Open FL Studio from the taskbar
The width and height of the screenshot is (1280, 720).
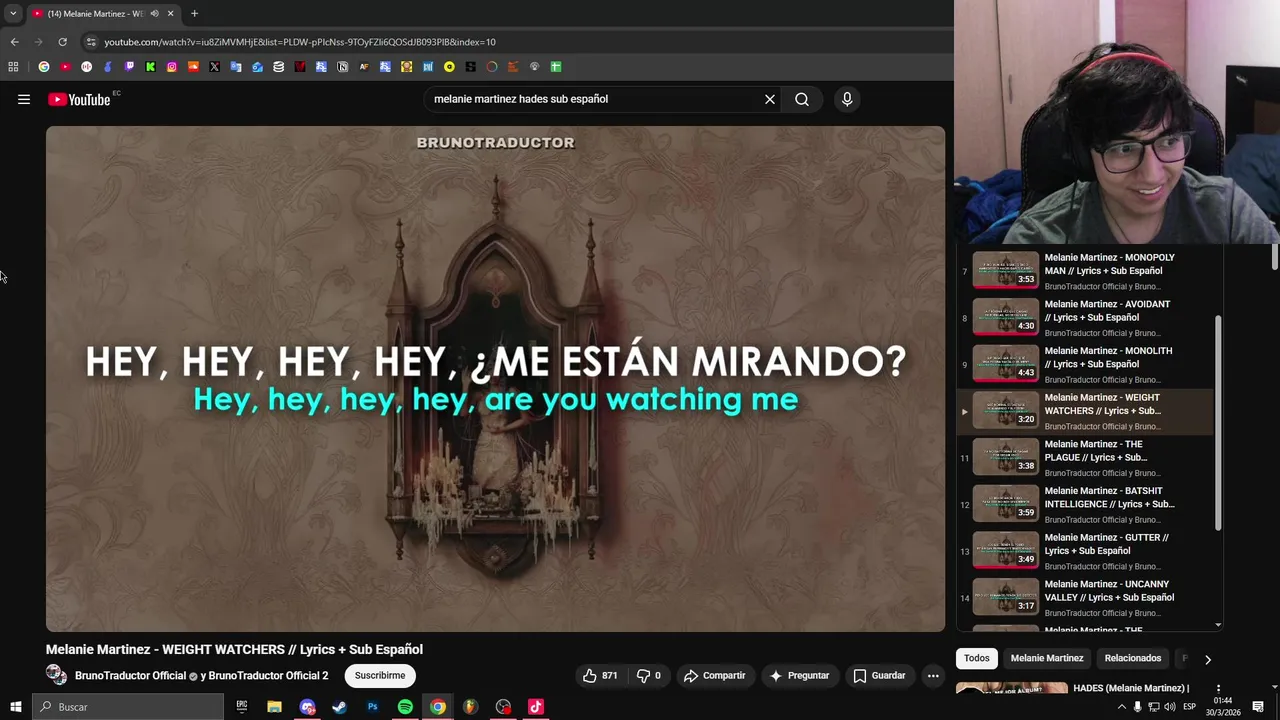pyautogui.click(x=470, y=707)
